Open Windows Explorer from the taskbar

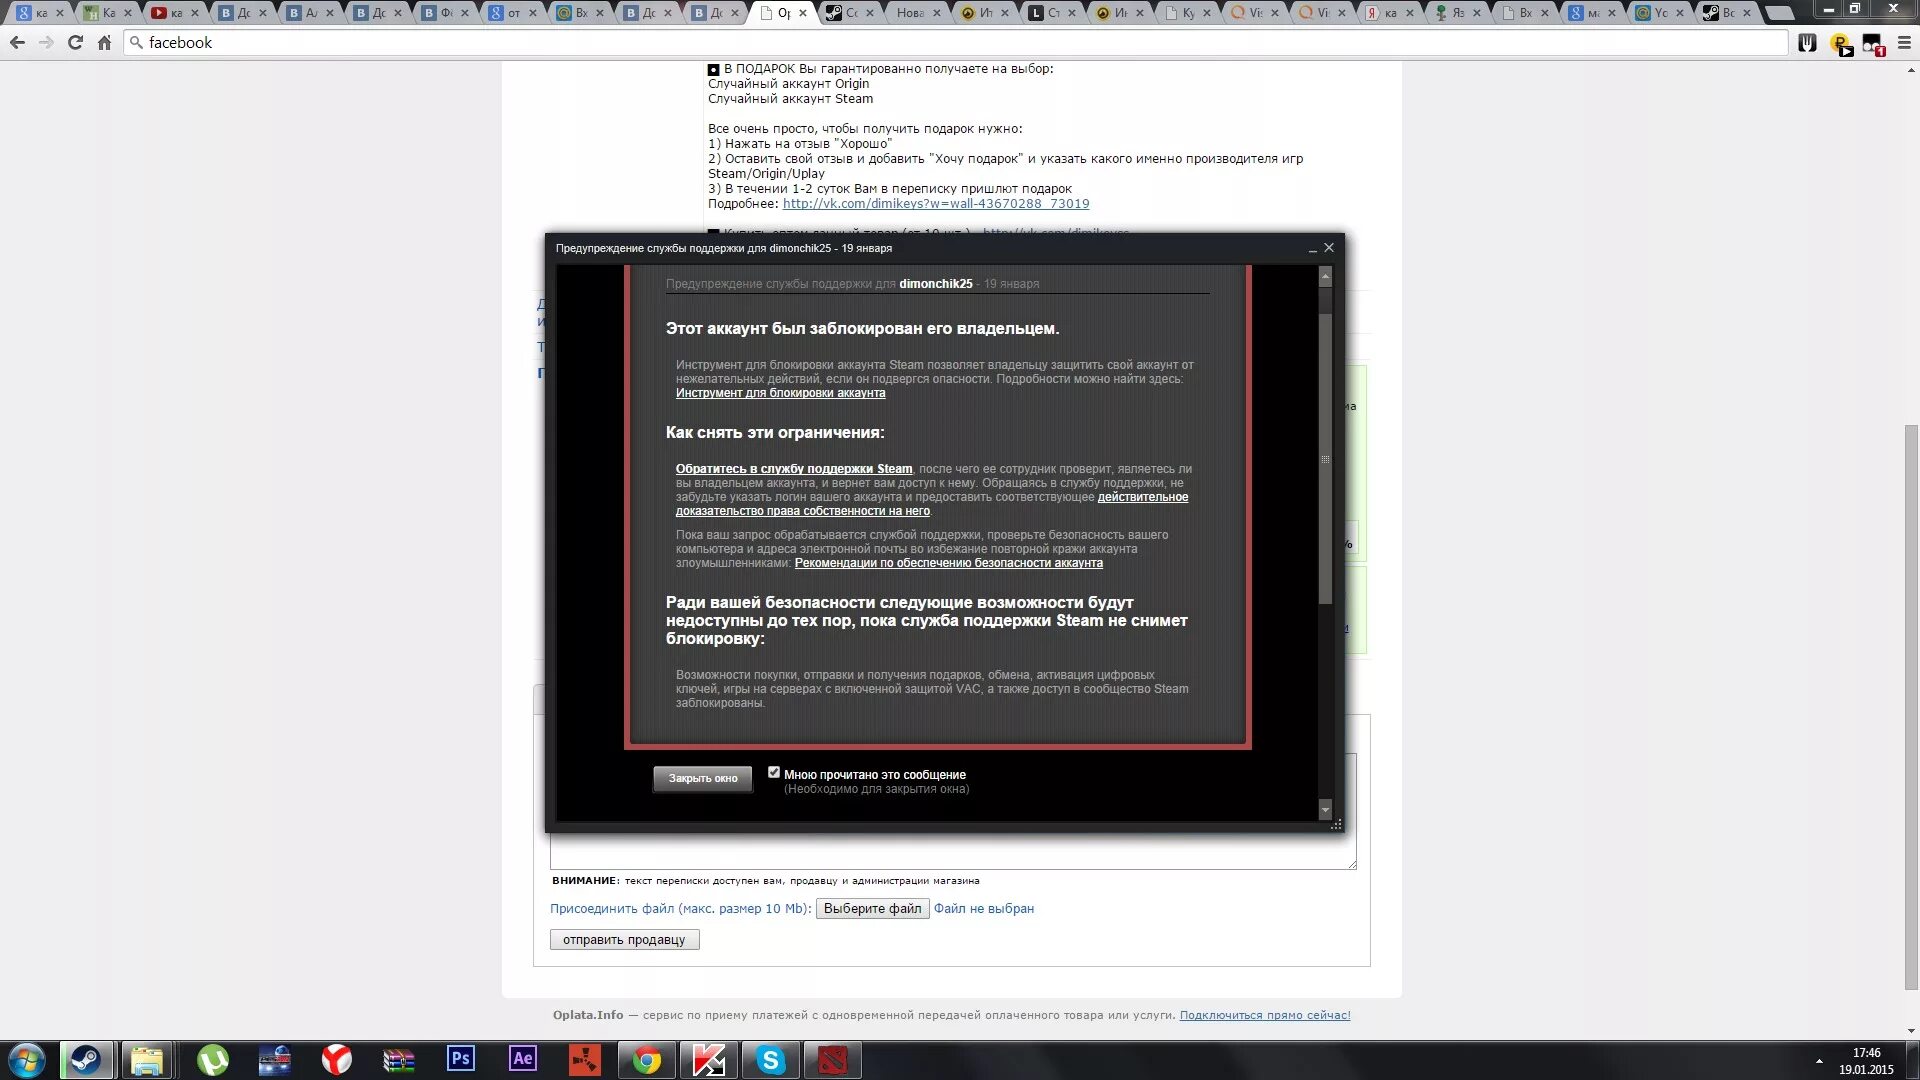click(x=147, y=1060)
